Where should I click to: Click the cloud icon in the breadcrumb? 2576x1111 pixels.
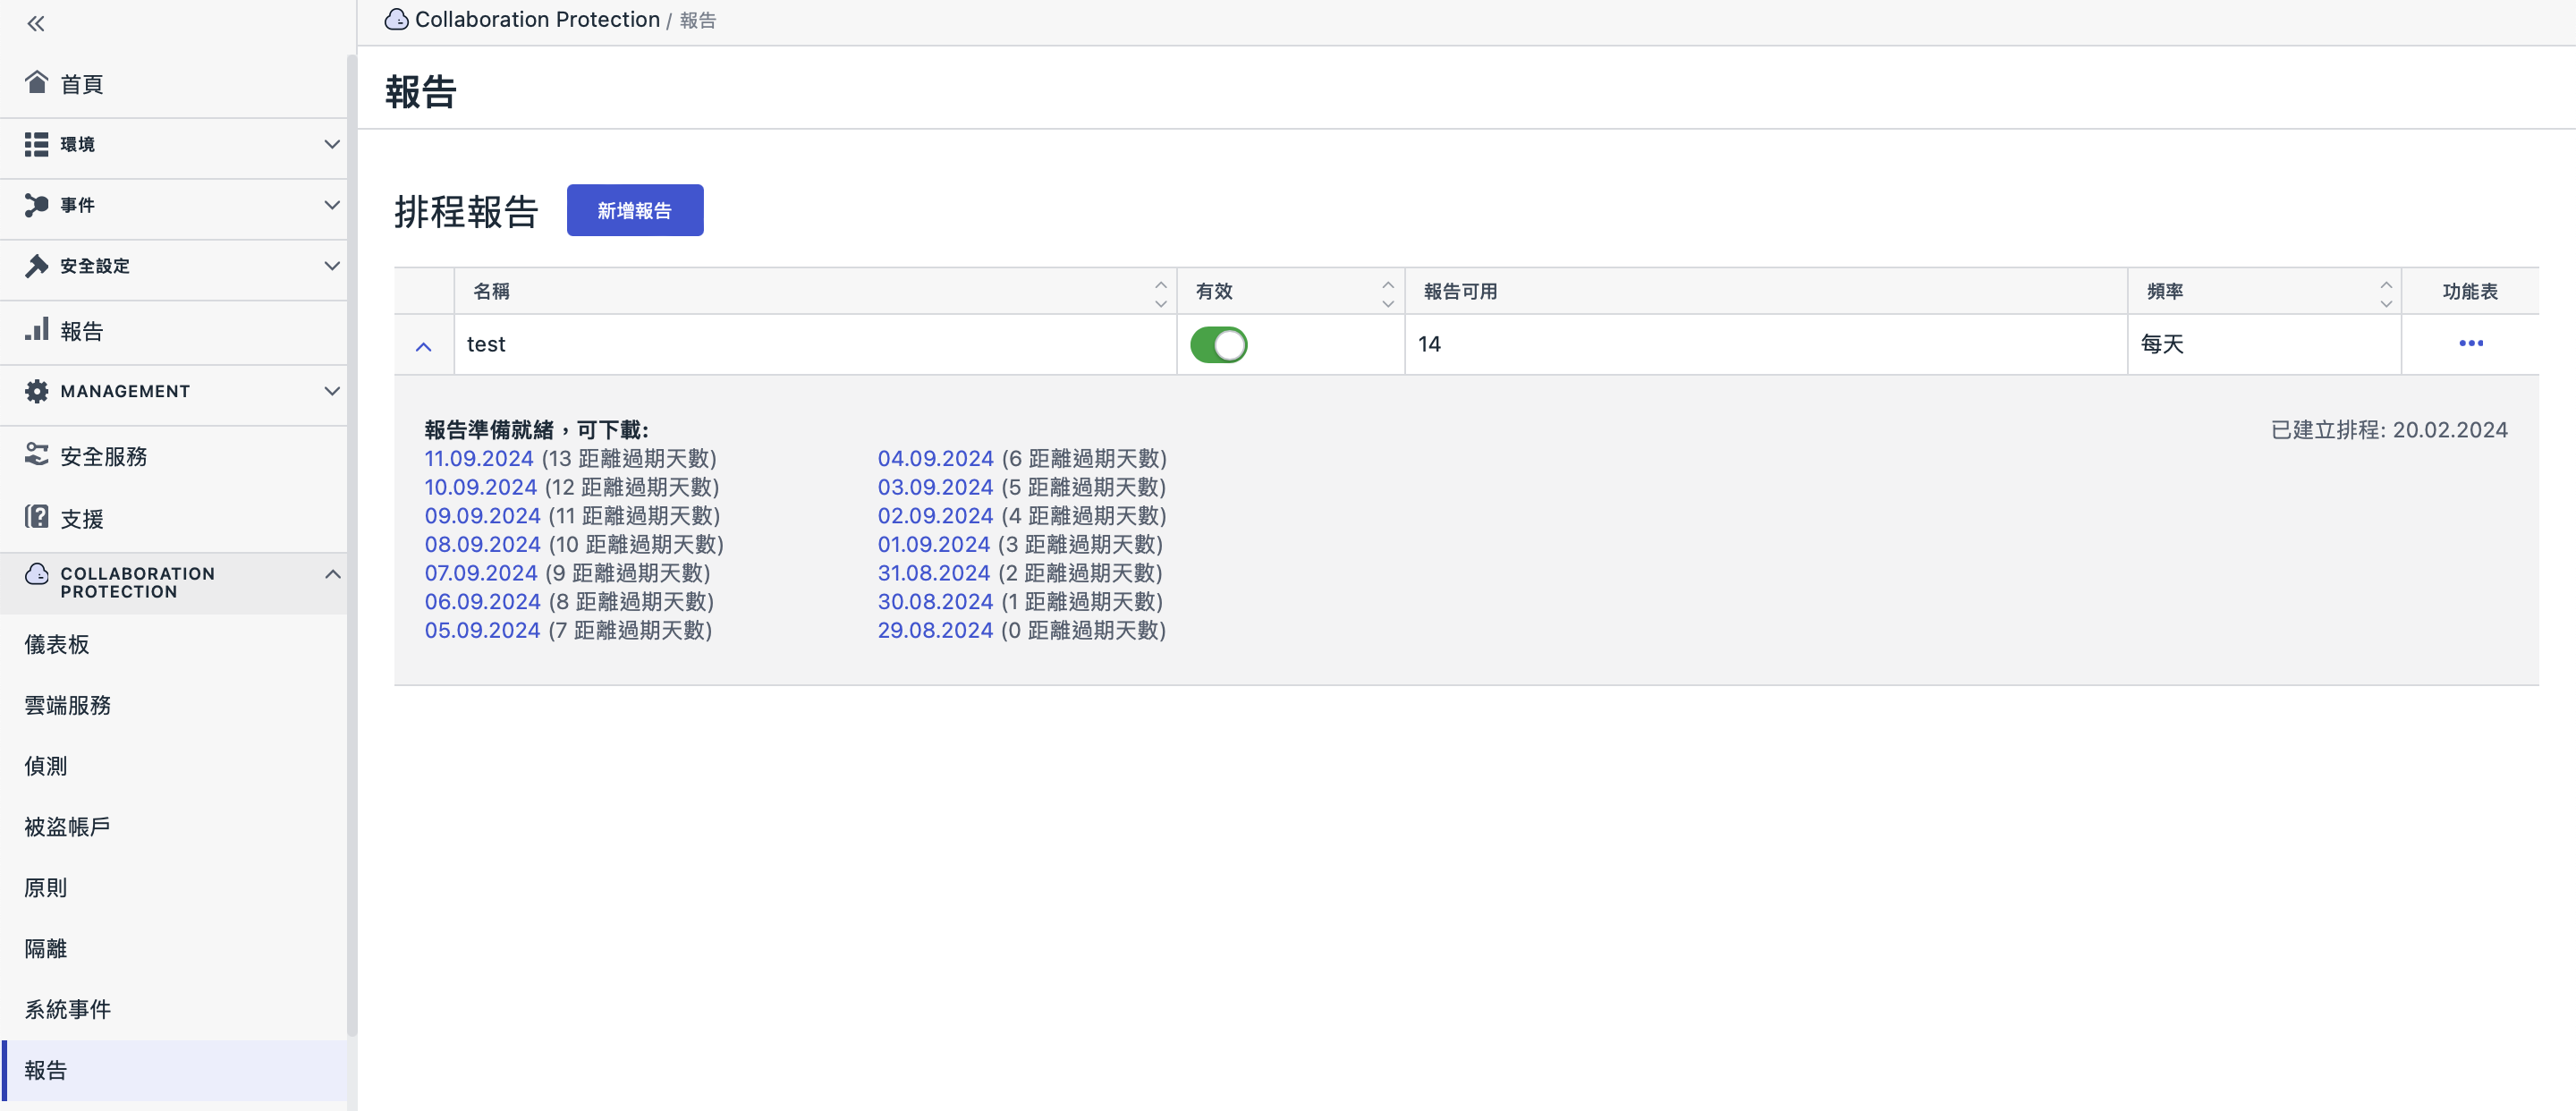click(x=397, y=19)
